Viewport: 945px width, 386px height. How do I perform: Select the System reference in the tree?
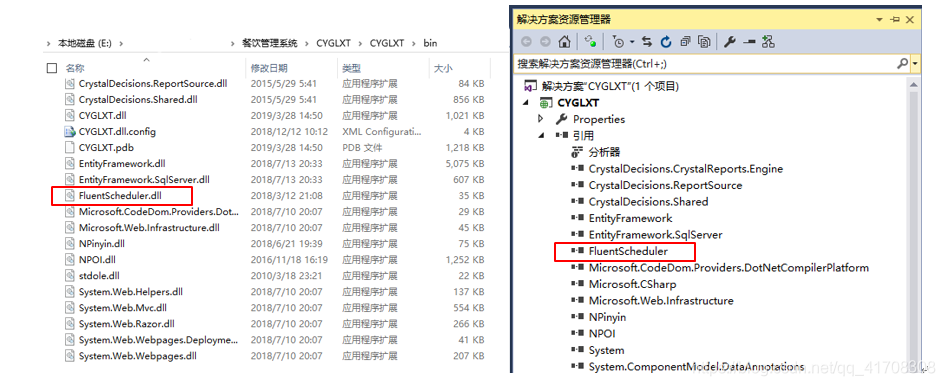606,350
